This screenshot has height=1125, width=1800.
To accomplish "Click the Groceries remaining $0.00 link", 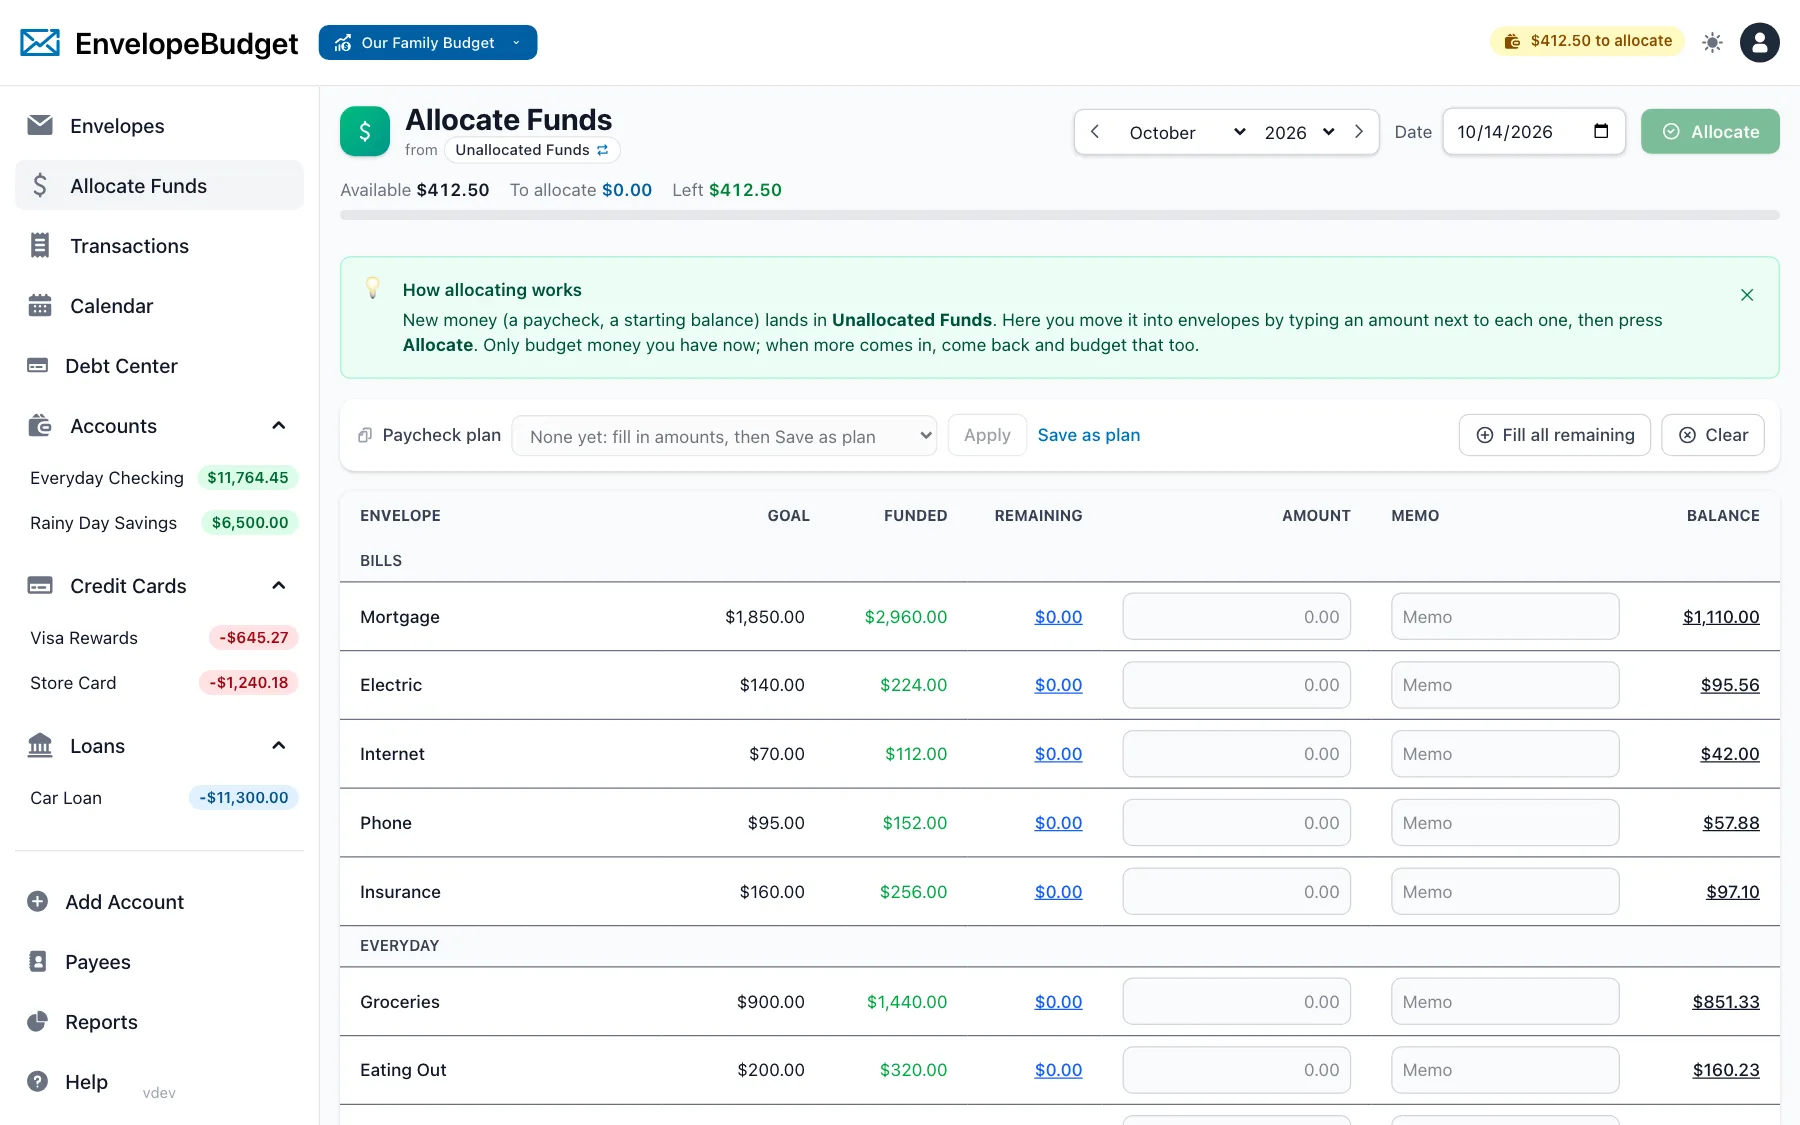I will click(1058, 1002).
